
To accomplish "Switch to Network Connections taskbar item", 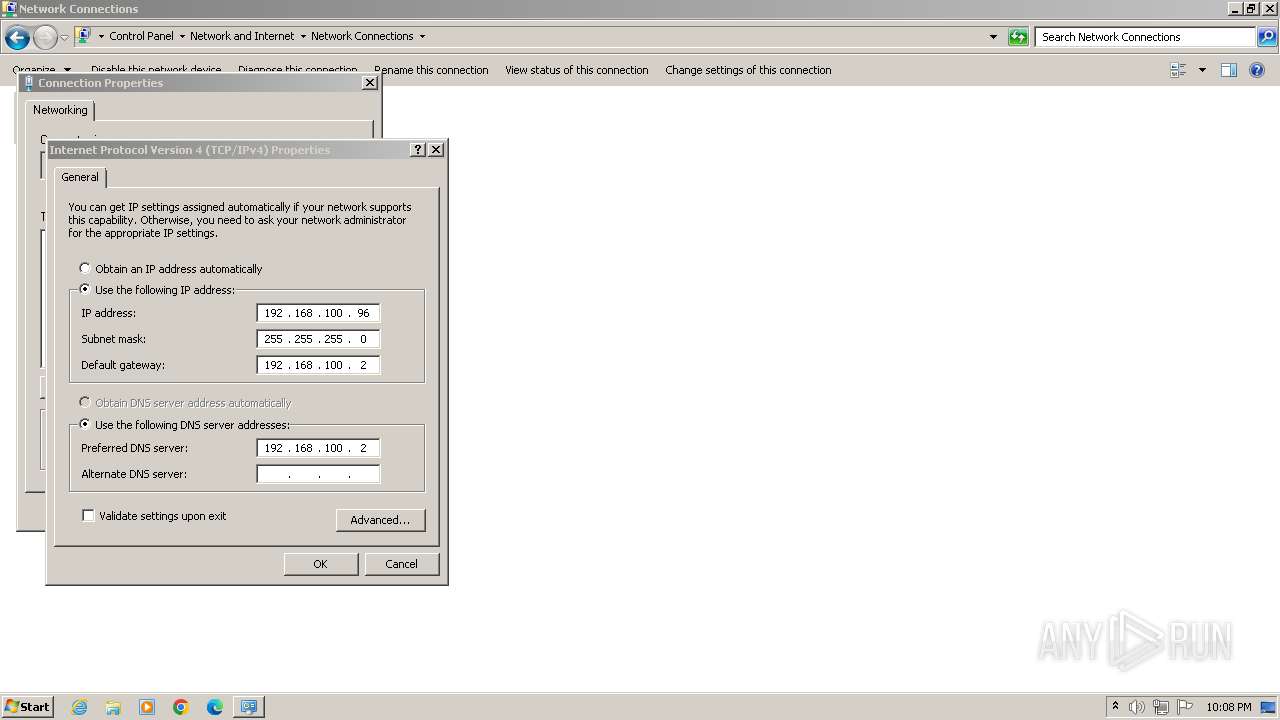I will click(x=249, y=707).
